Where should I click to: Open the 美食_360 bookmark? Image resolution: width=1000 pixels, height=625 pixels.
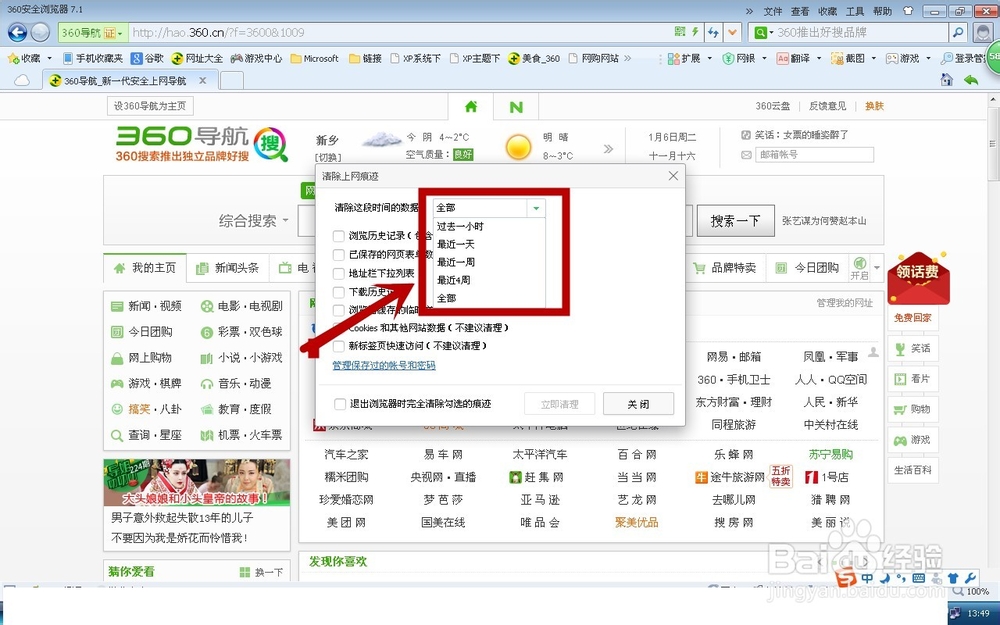coord(534,58)
